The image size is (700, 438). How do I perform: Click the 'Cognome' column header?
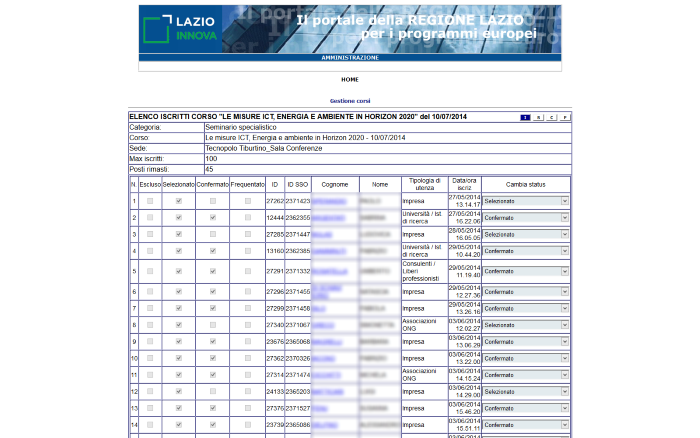tap(335, 184)
